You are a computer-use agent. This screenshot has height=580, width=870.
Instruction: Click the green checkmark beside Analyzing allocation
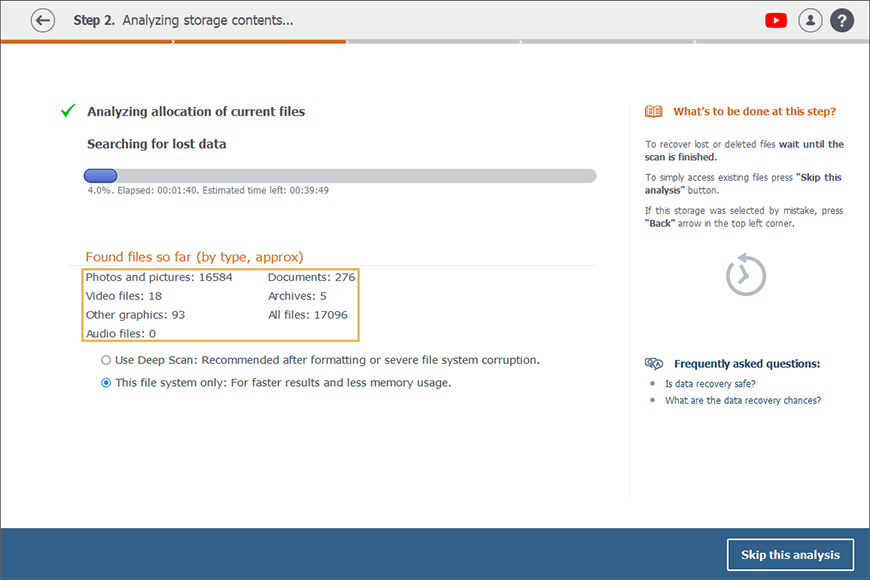(x=68, y=111)
